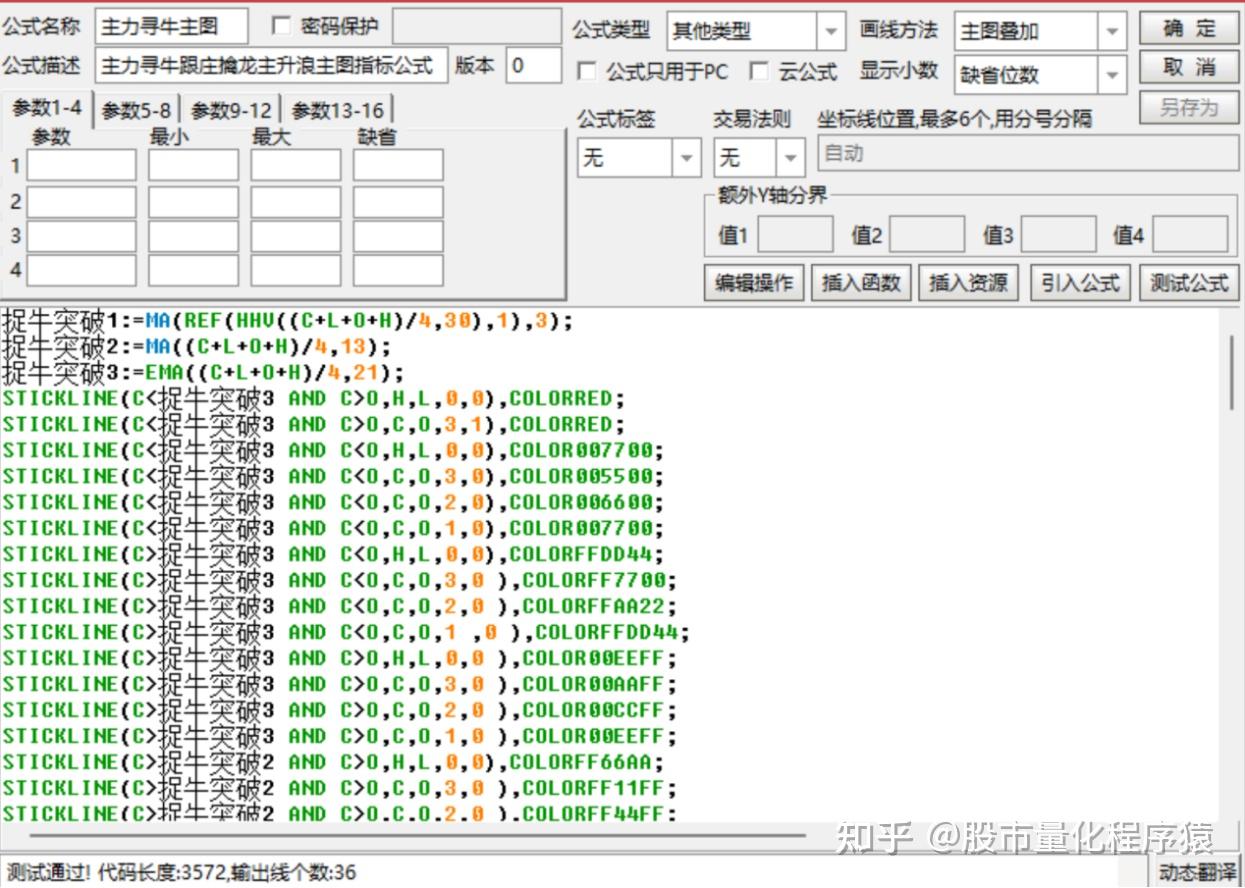Click the 引入公式 import formula button
Image resolution: width=1245 pixels, height=888 pixels.
pyautogui.click(x=1080, y=283)
